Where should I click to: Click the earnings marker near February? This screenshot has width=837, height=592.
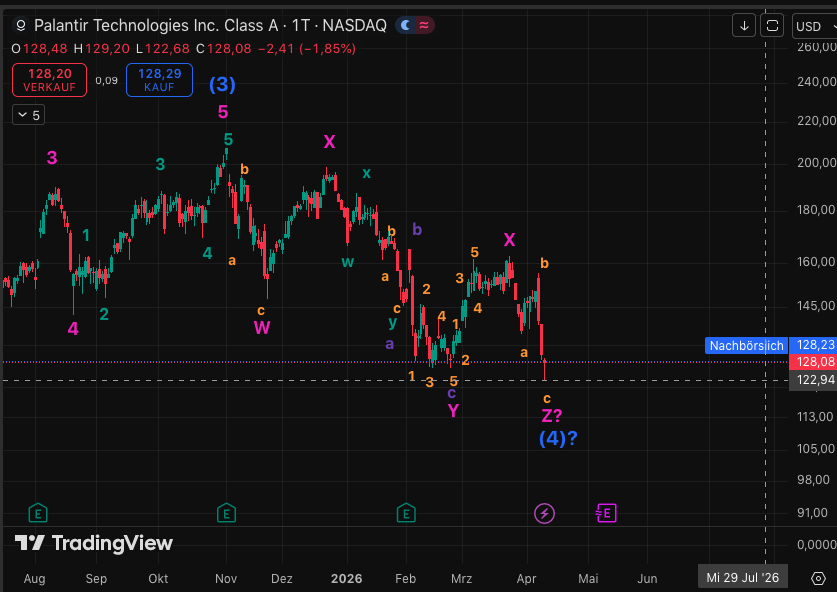406,513
